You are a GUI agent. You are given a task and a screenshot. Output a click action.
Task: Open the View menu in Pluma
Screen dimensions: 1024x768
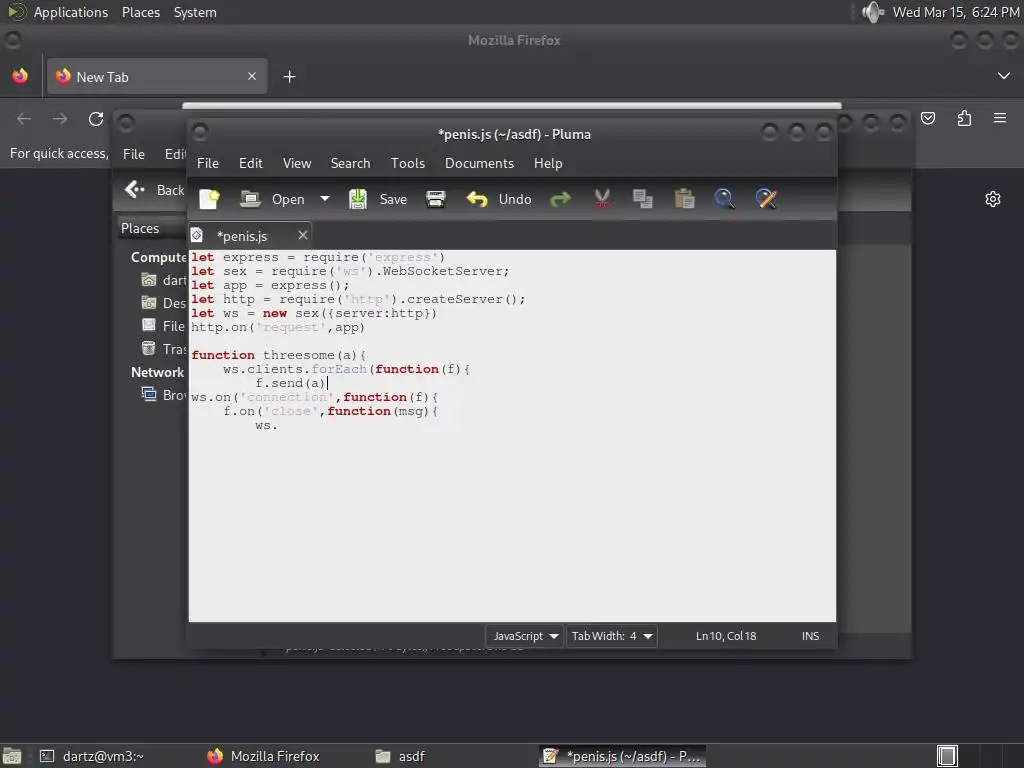[296, 163]
